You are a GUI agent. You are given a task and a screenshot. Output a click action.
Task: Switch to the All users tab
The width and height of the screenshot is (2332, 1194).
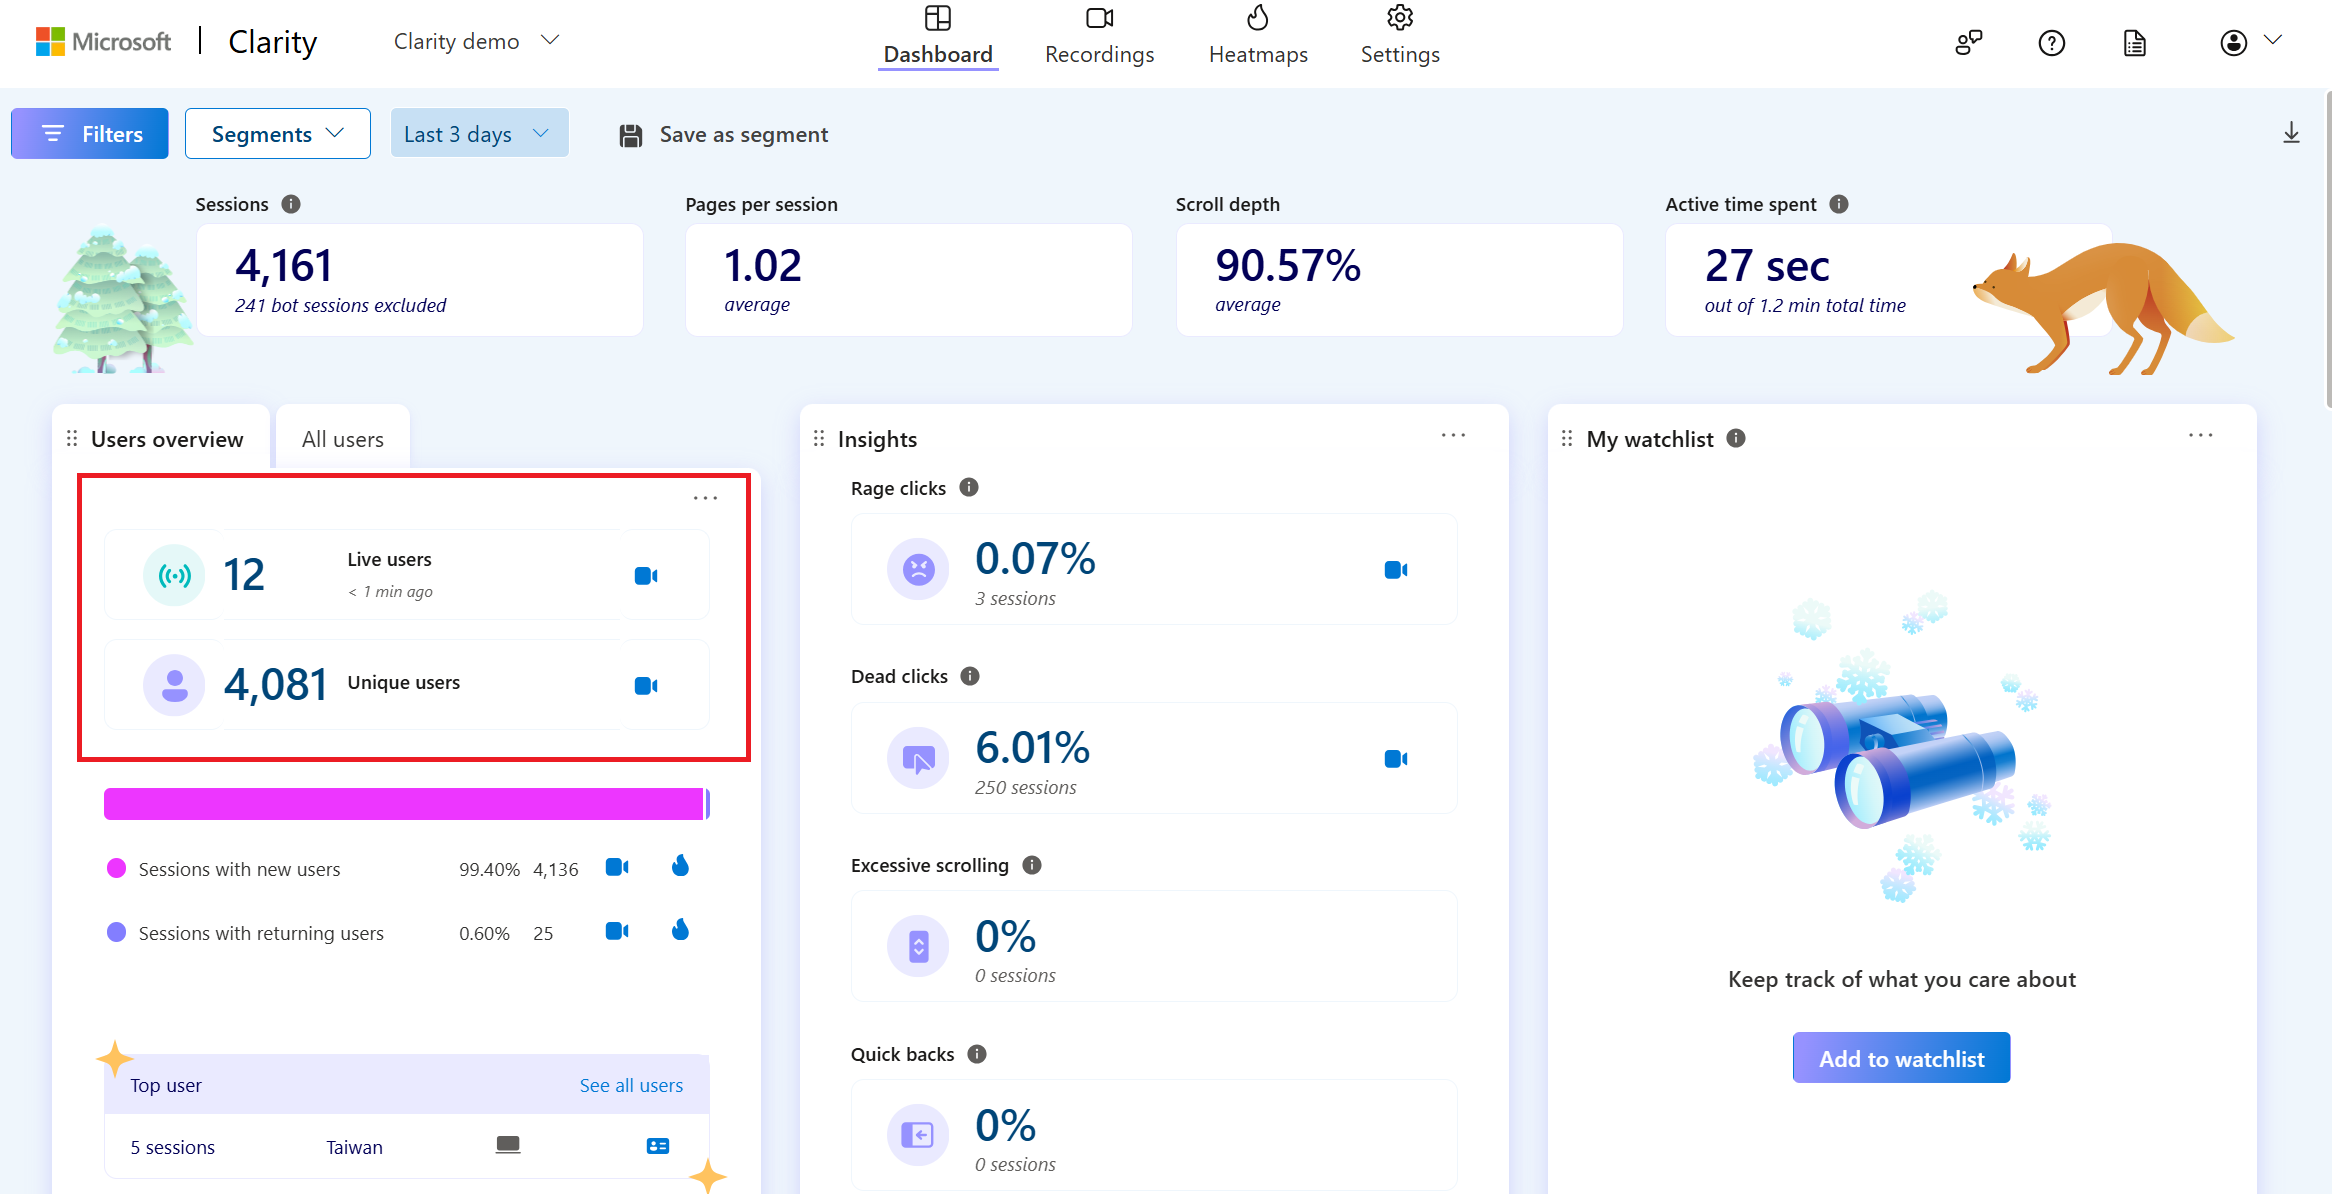[342, 439]
